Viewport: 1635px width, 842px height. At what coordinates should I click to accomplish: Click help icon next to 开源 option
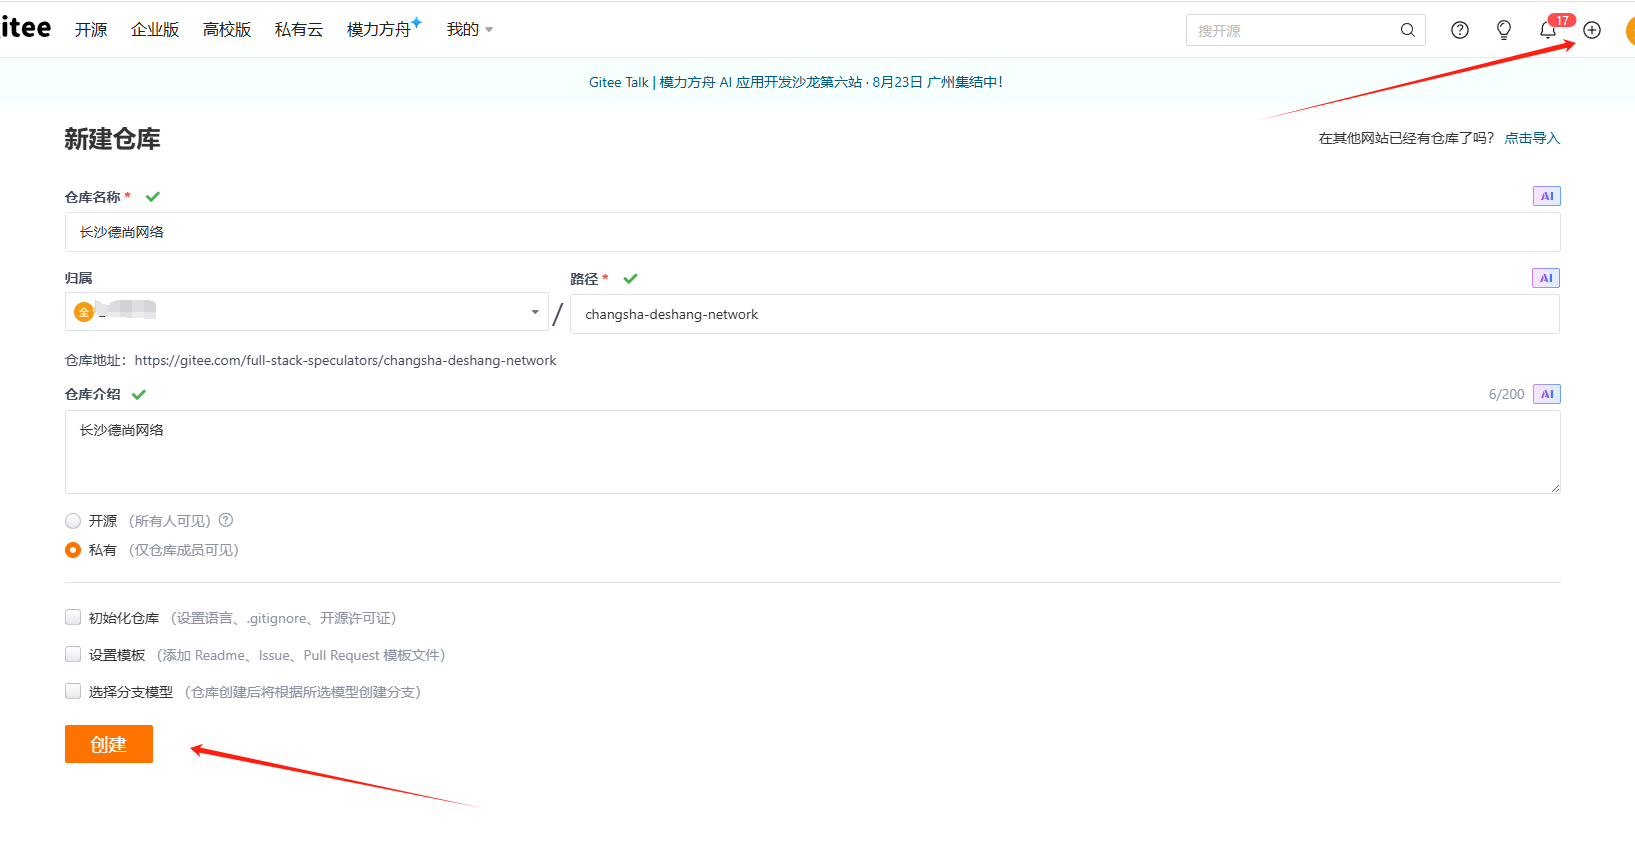coord(226,520)
